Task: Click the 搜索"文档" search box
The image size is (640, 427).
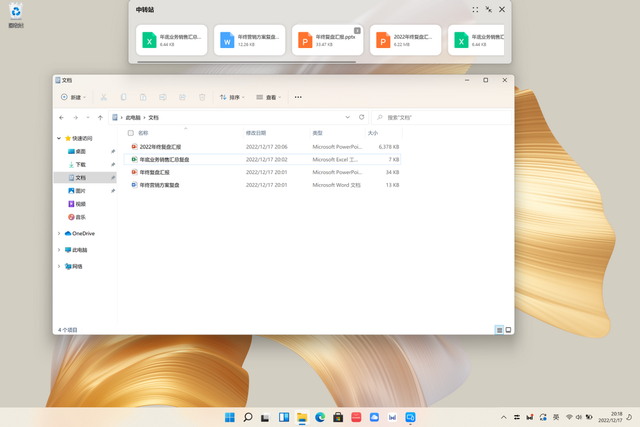Action: pyautogui.click(x=441, y=117)
